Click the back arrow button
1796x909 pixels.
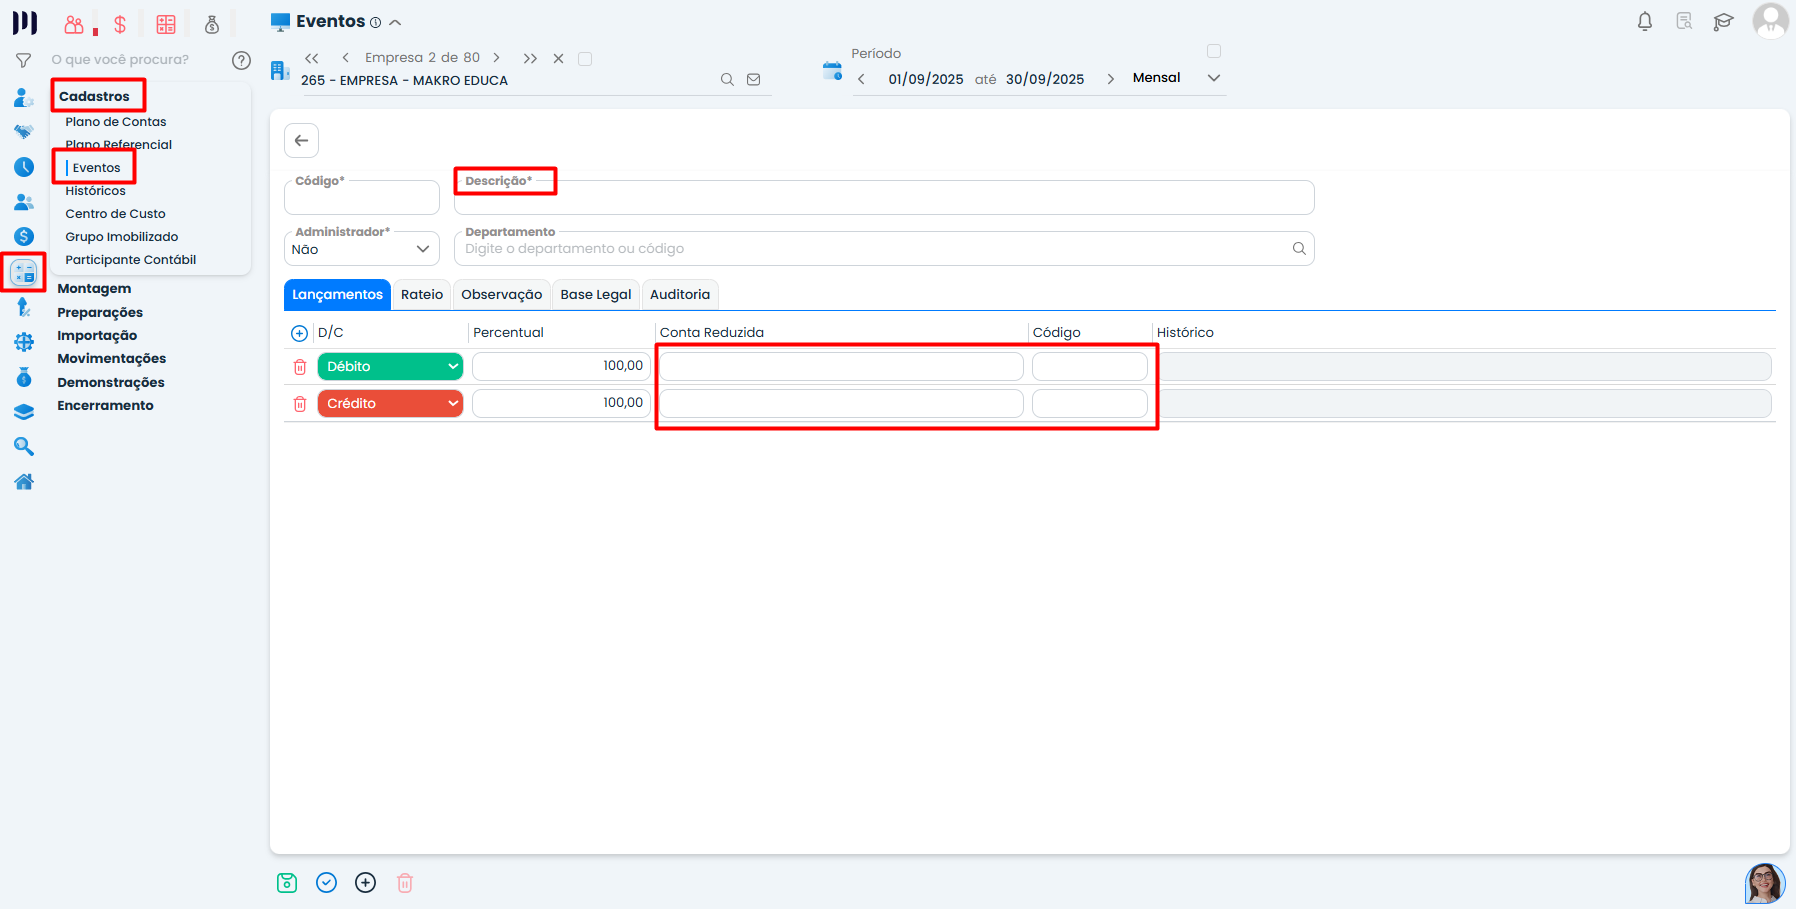(301, 141)
